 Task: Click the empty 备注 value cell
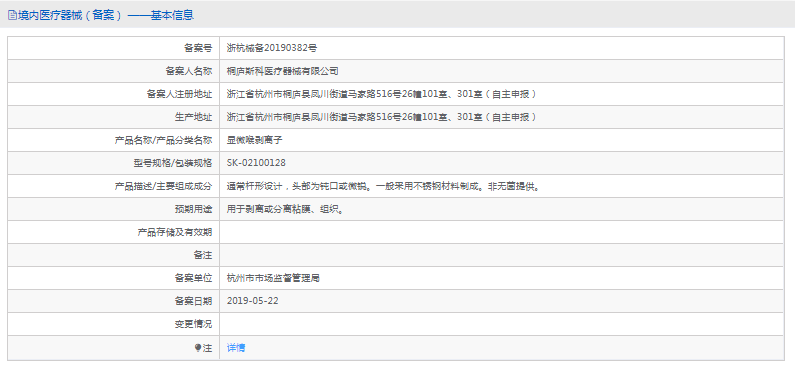(501, 255)
